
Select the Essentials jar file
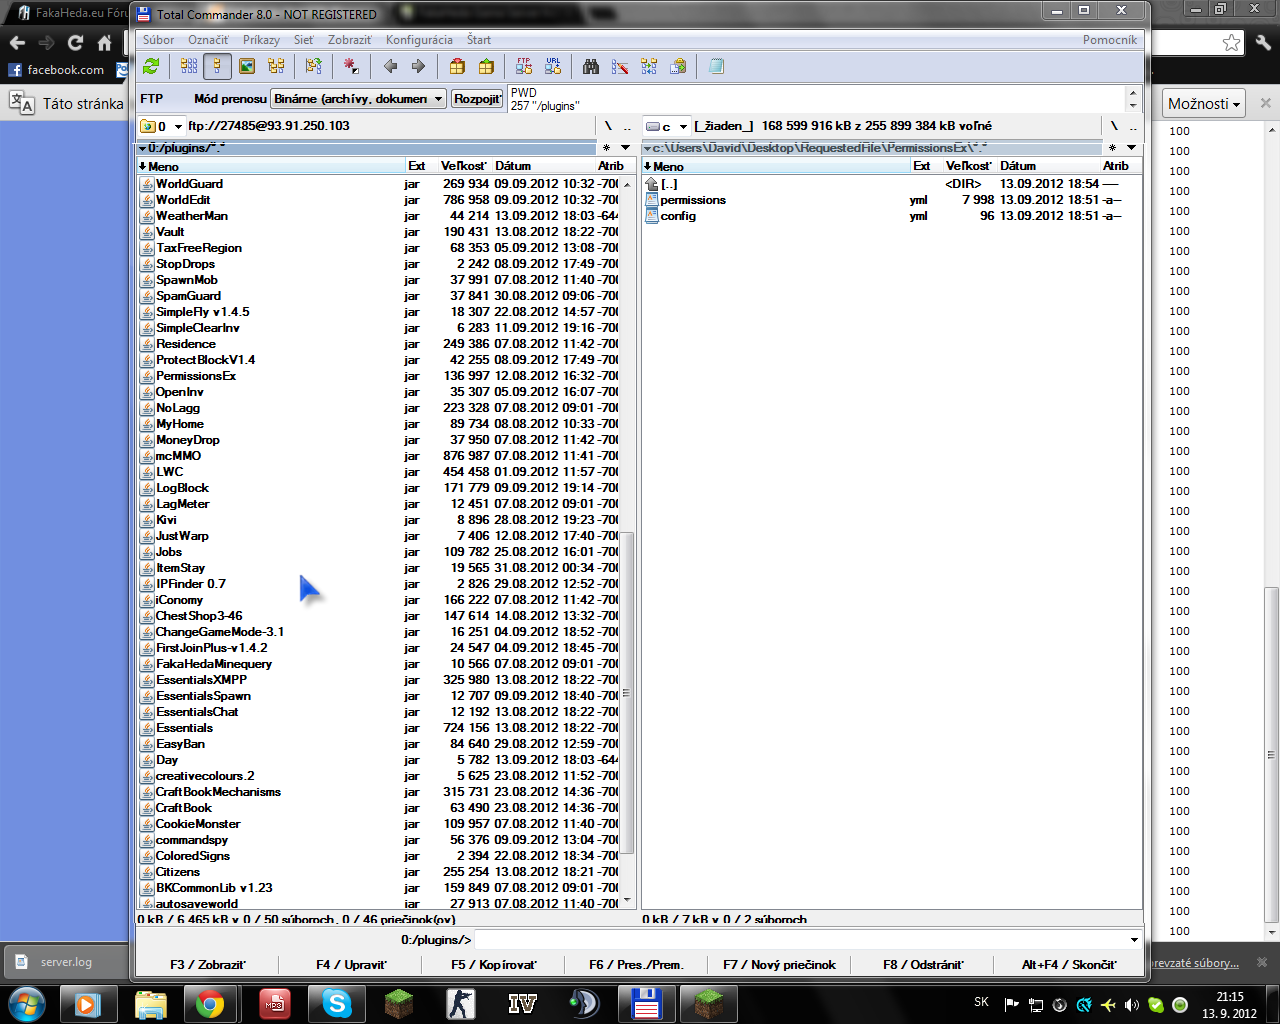tap(380, 728)
